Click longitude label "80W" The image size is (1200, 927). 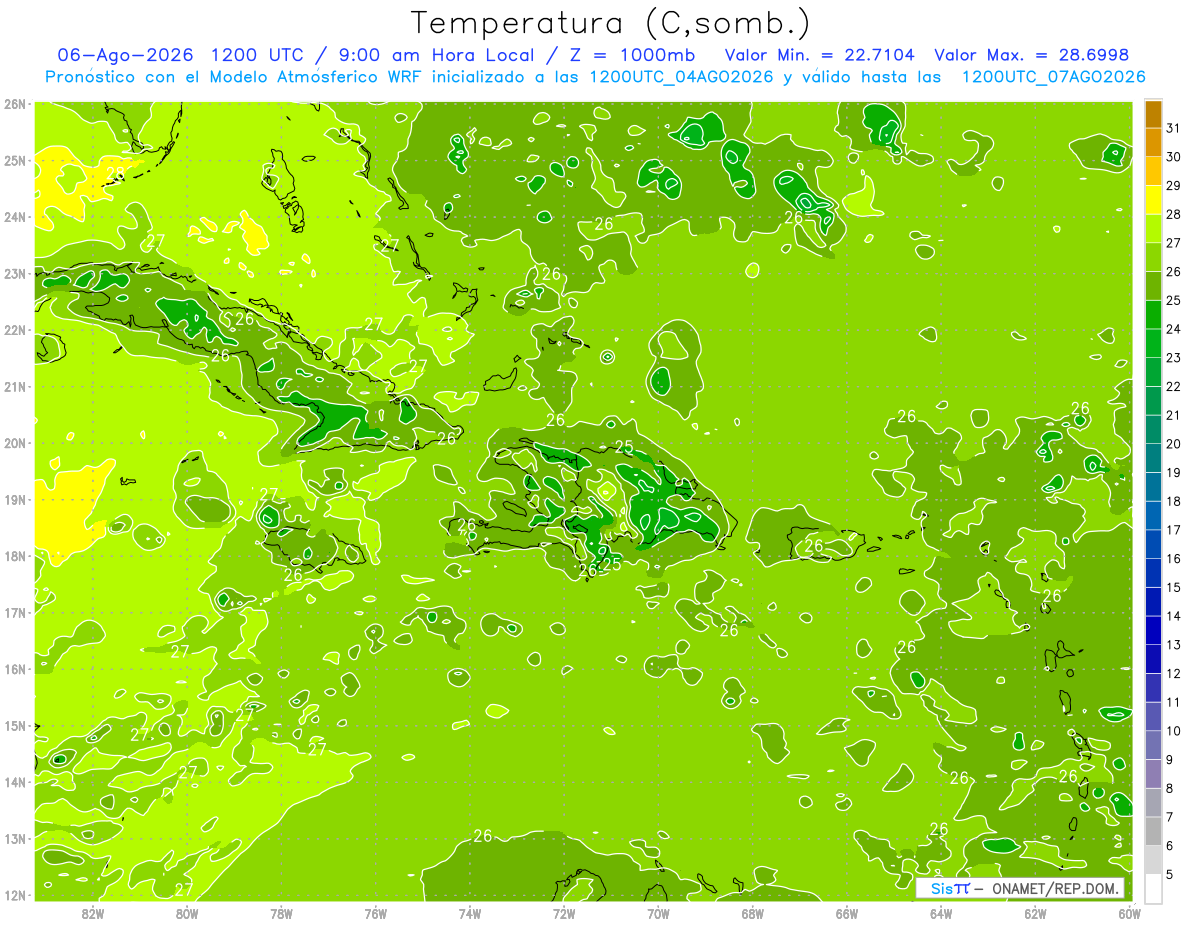point(186,912)
